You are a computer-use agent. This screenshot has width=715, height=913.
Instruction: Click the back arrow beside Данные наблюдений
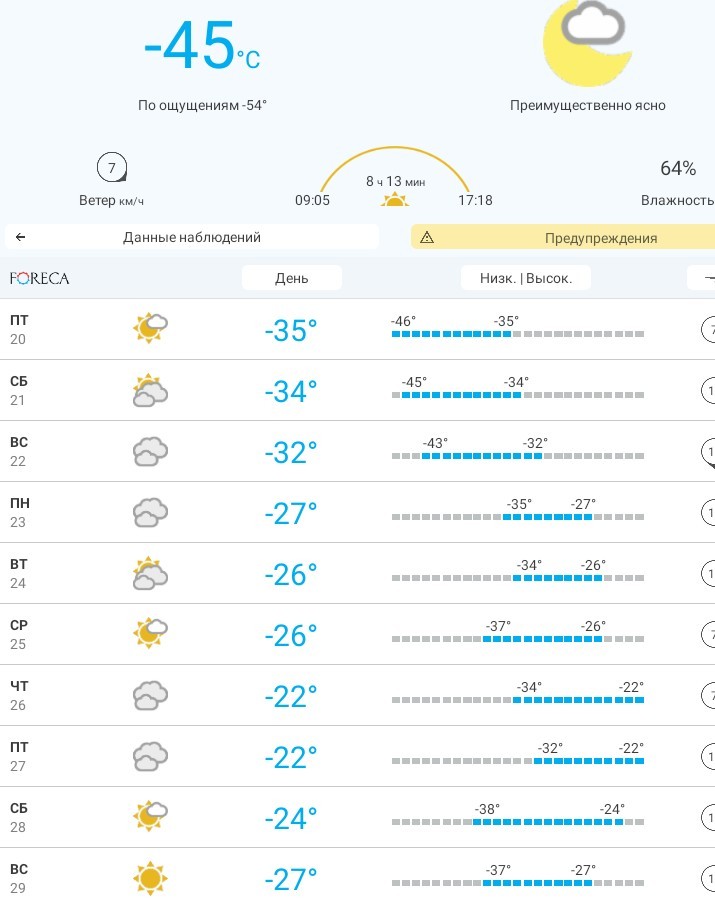(20, 237)
